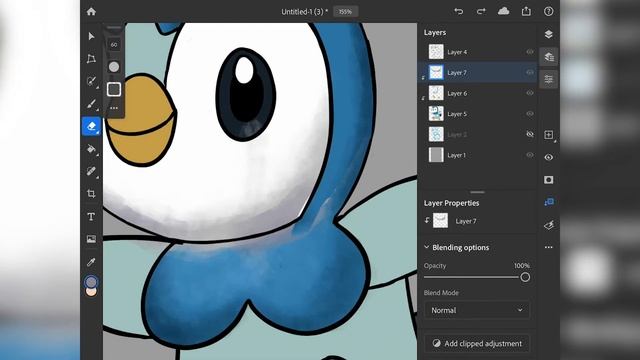Hide Layer 7

530,72
